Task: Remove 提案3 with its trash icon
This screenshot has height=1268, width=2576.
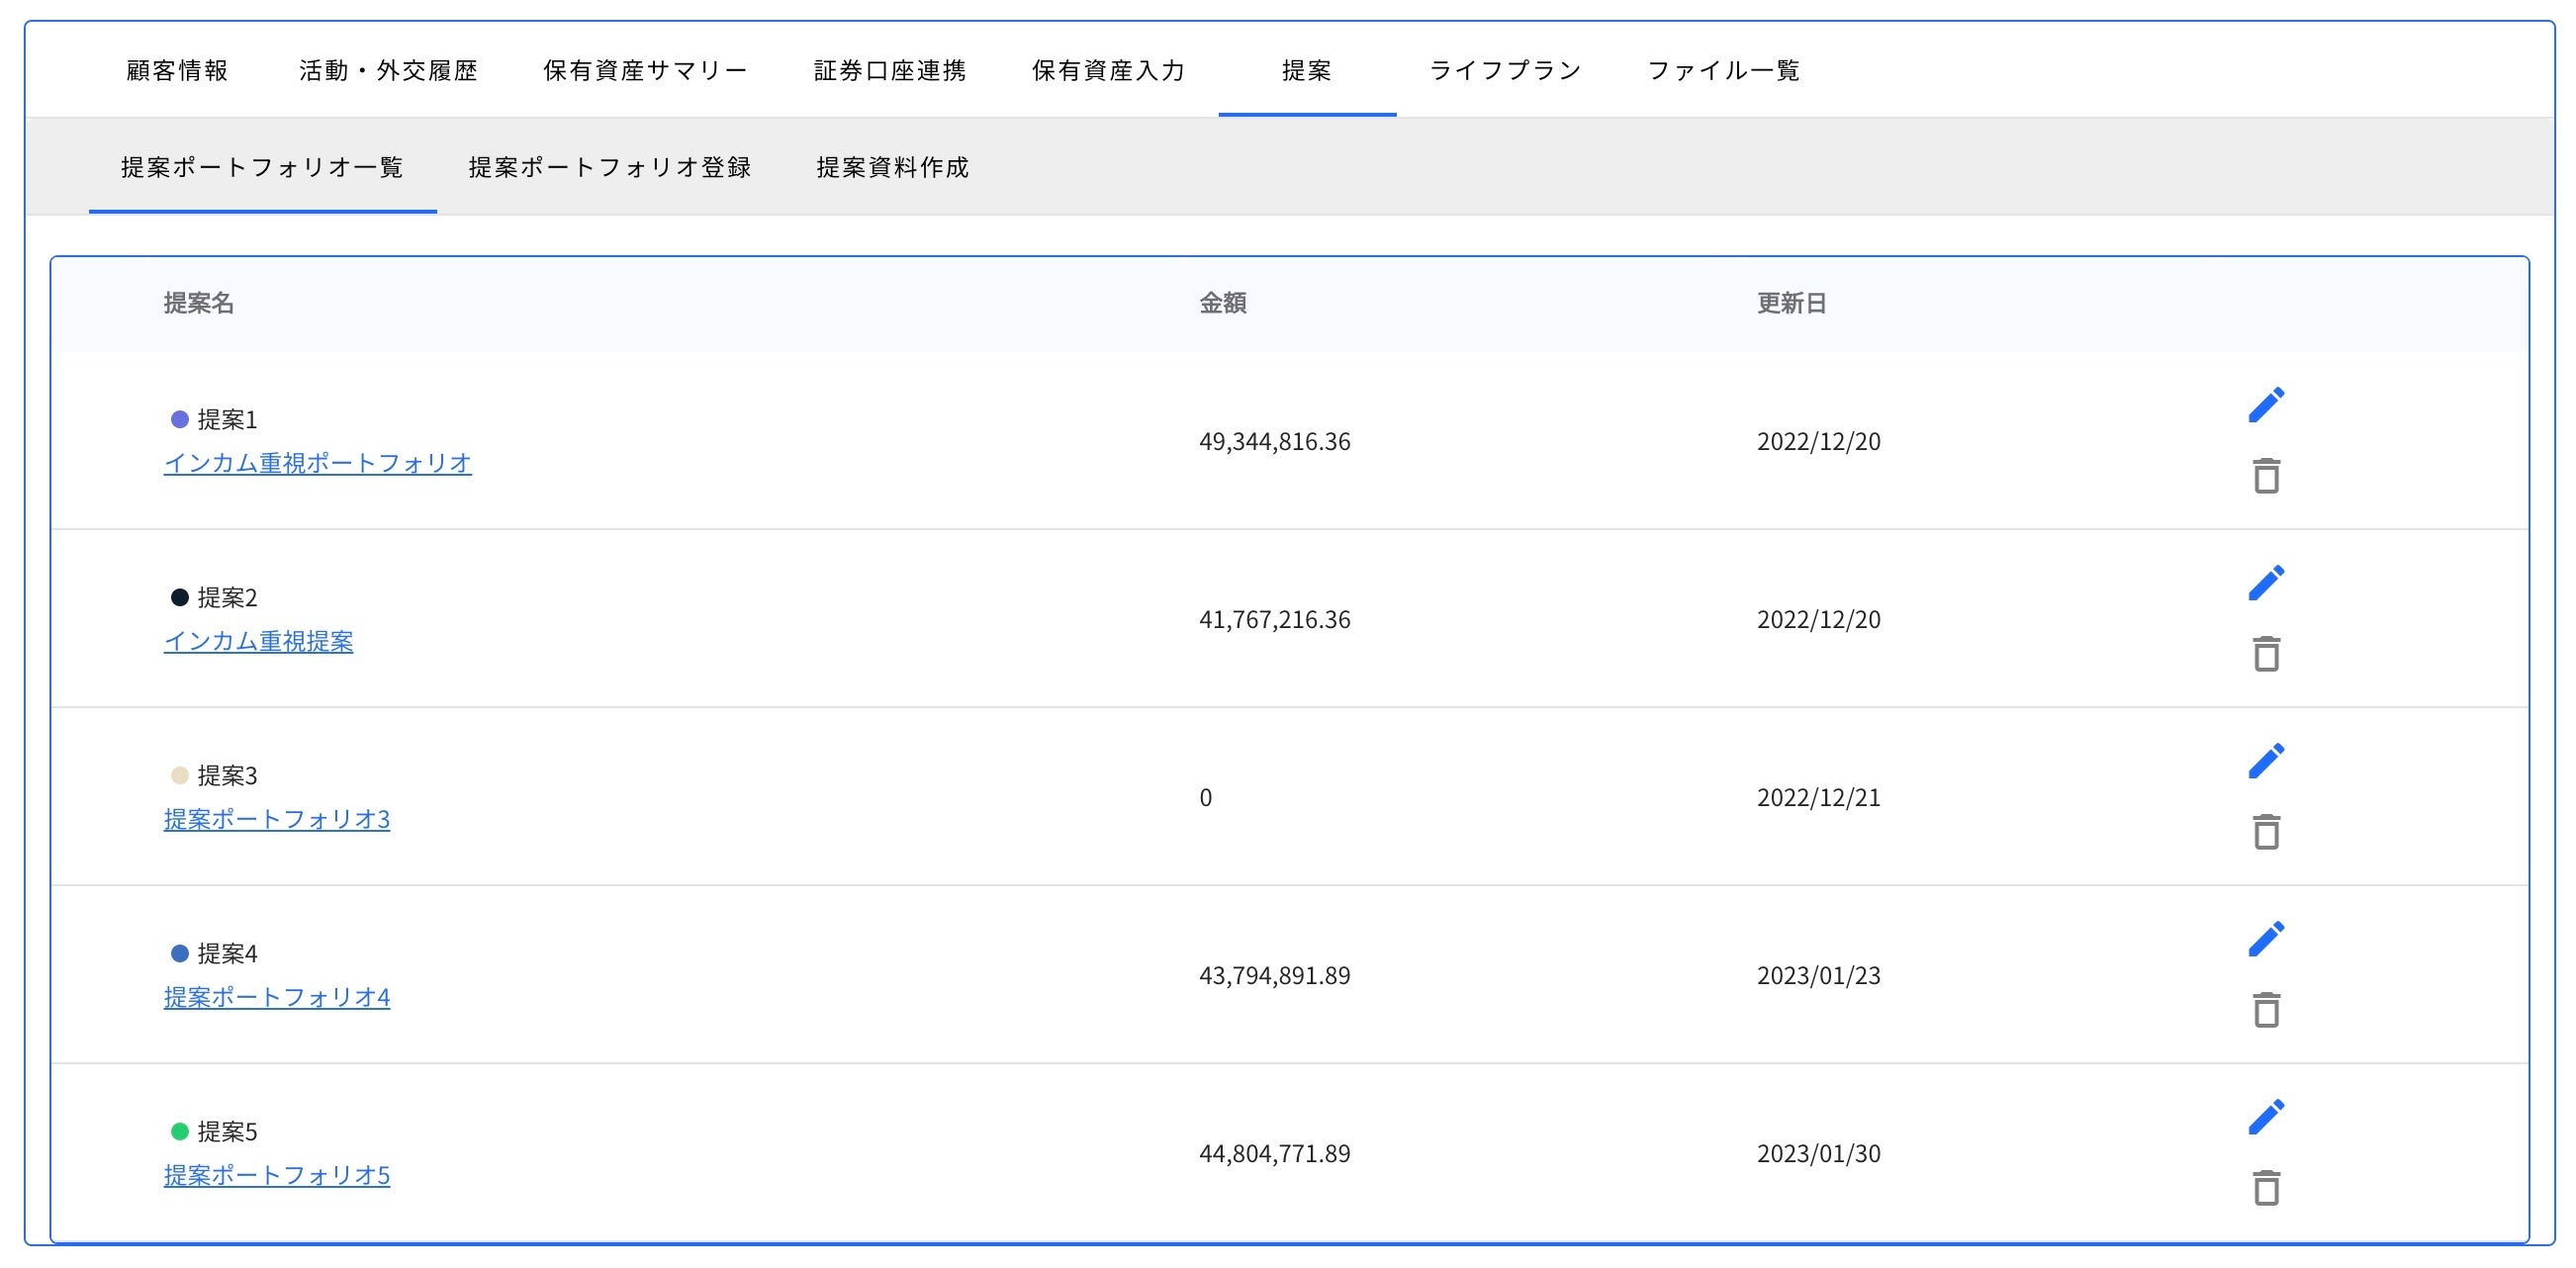Action: (2266, 832)
